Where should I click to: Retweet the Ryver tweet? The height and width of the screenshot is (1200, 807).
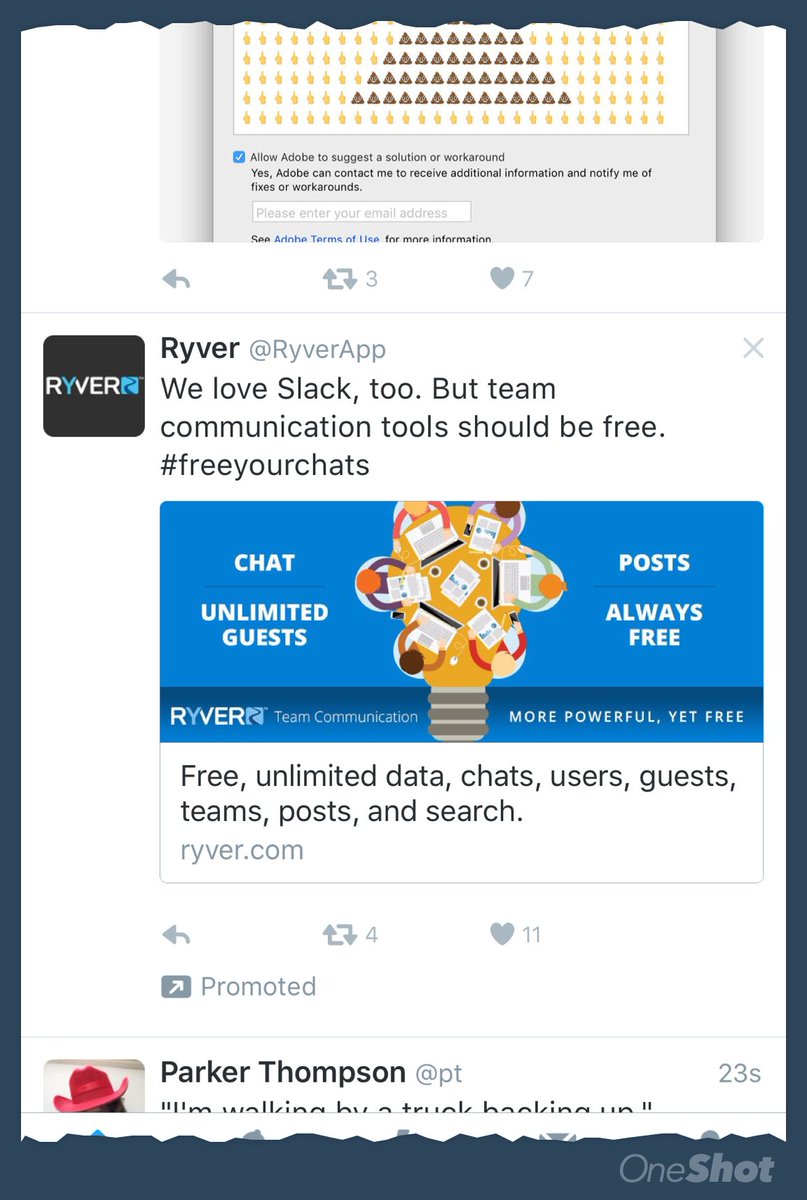340,935
